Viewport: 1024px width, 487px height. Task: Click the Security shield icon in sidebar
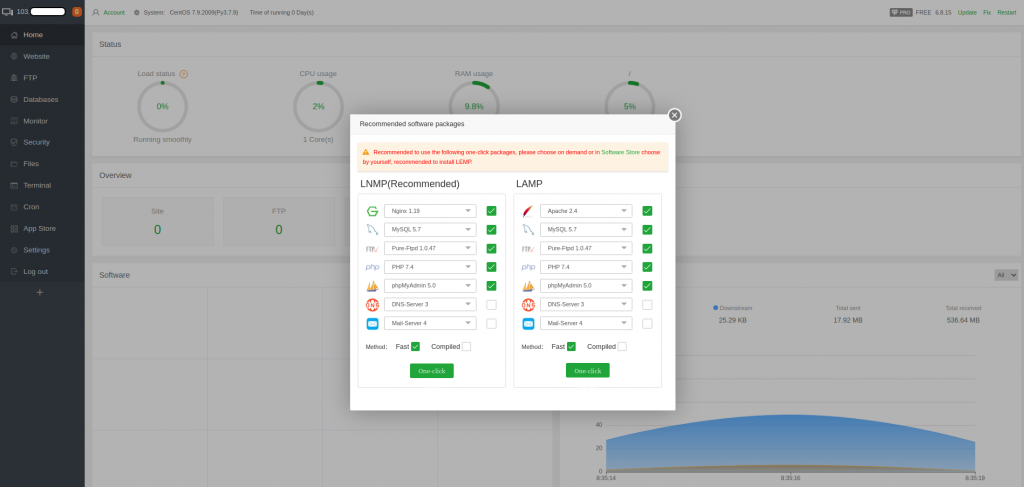[14, 142]
